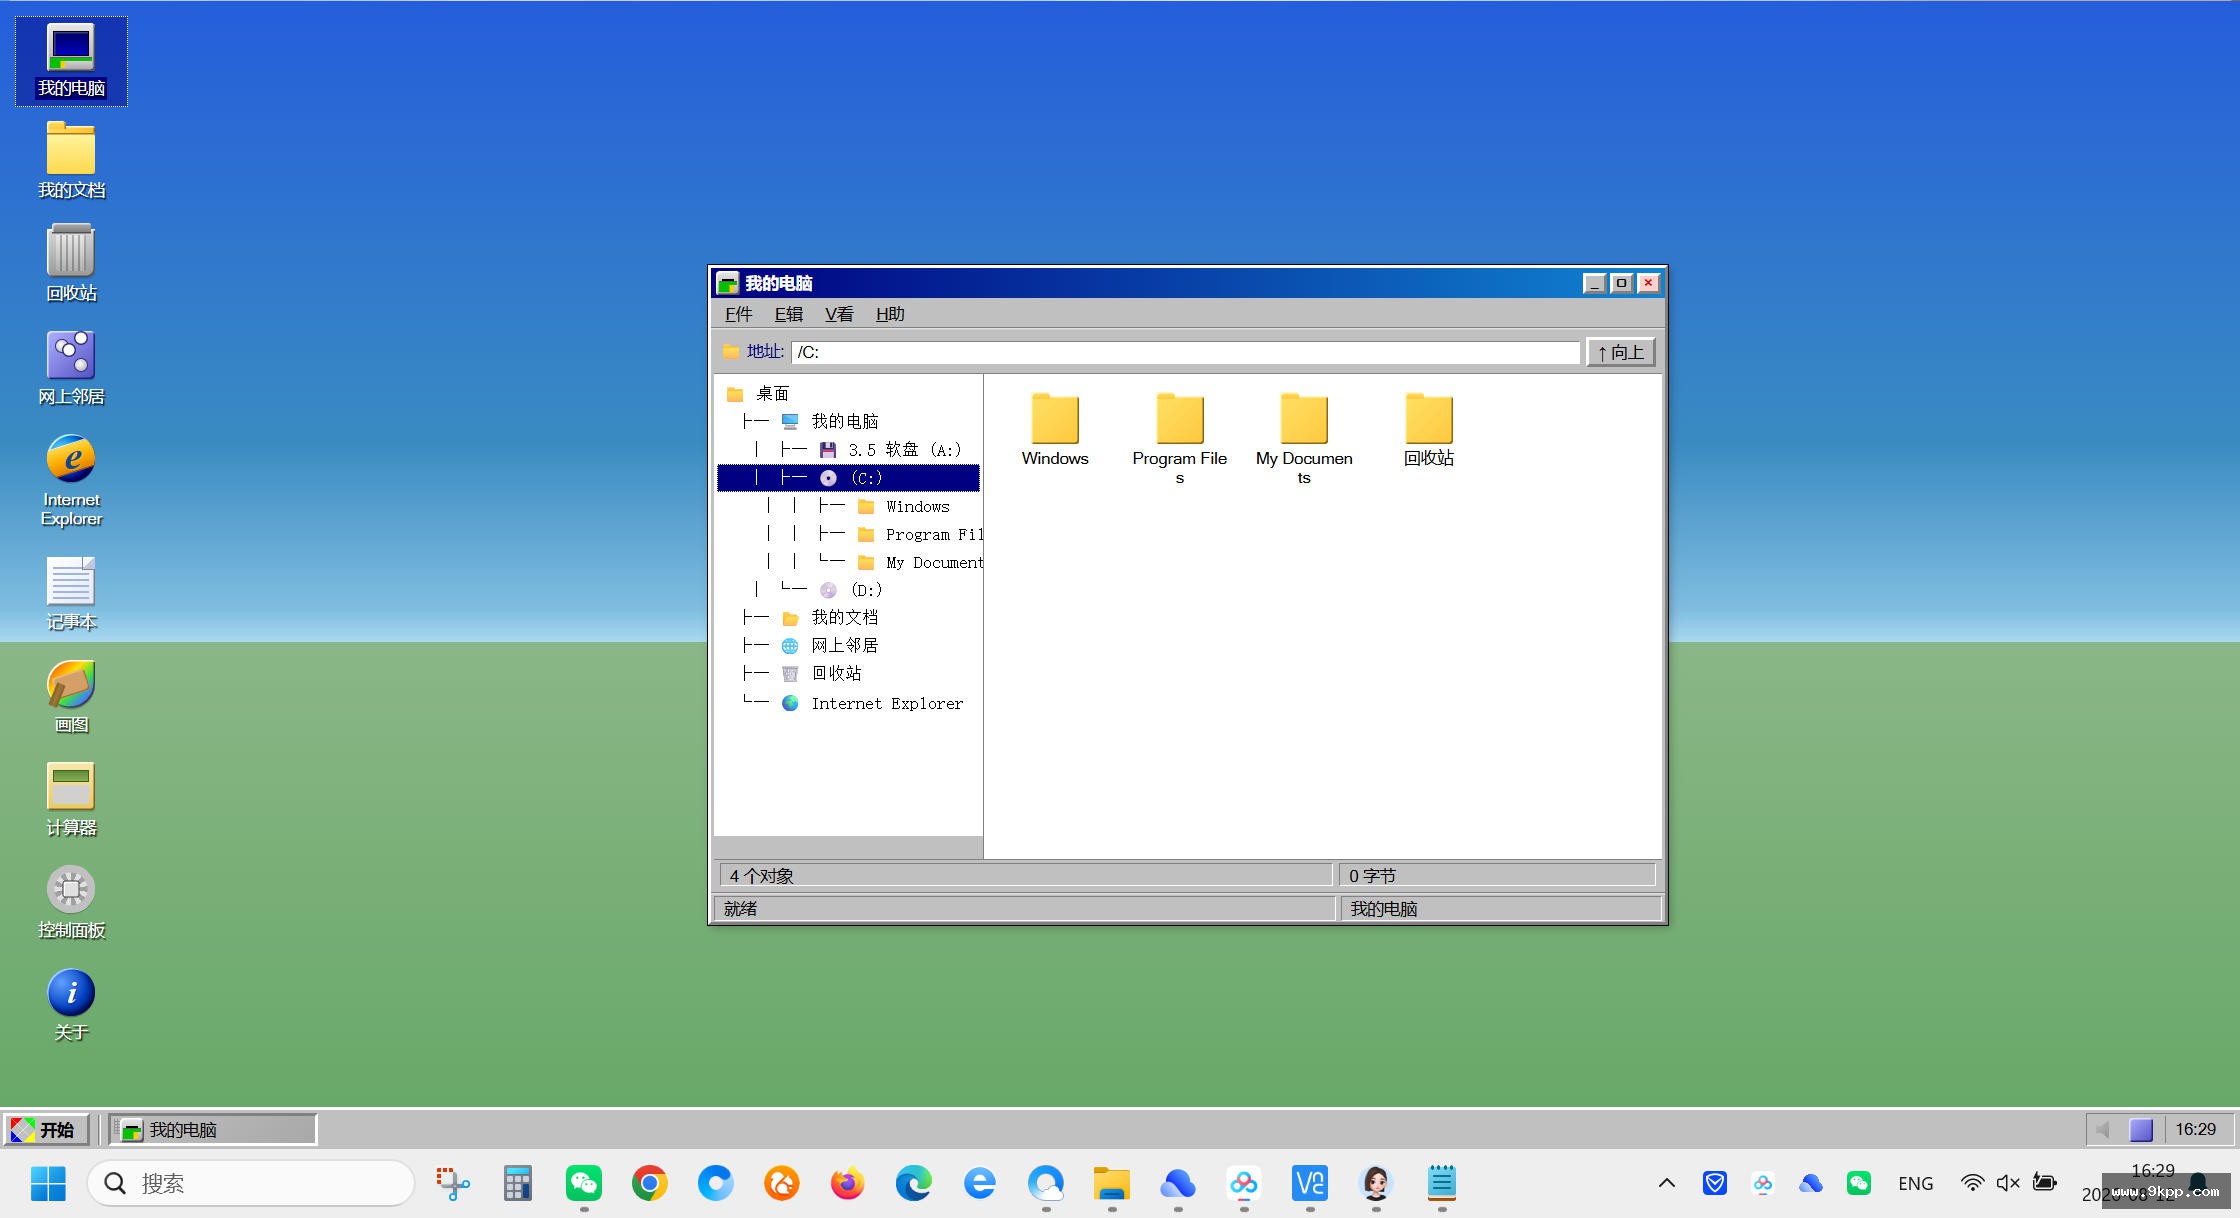Screen dimensions: 2240x1218
Task: Open the 关于 about desktop icon
Action: [71, 1004]
